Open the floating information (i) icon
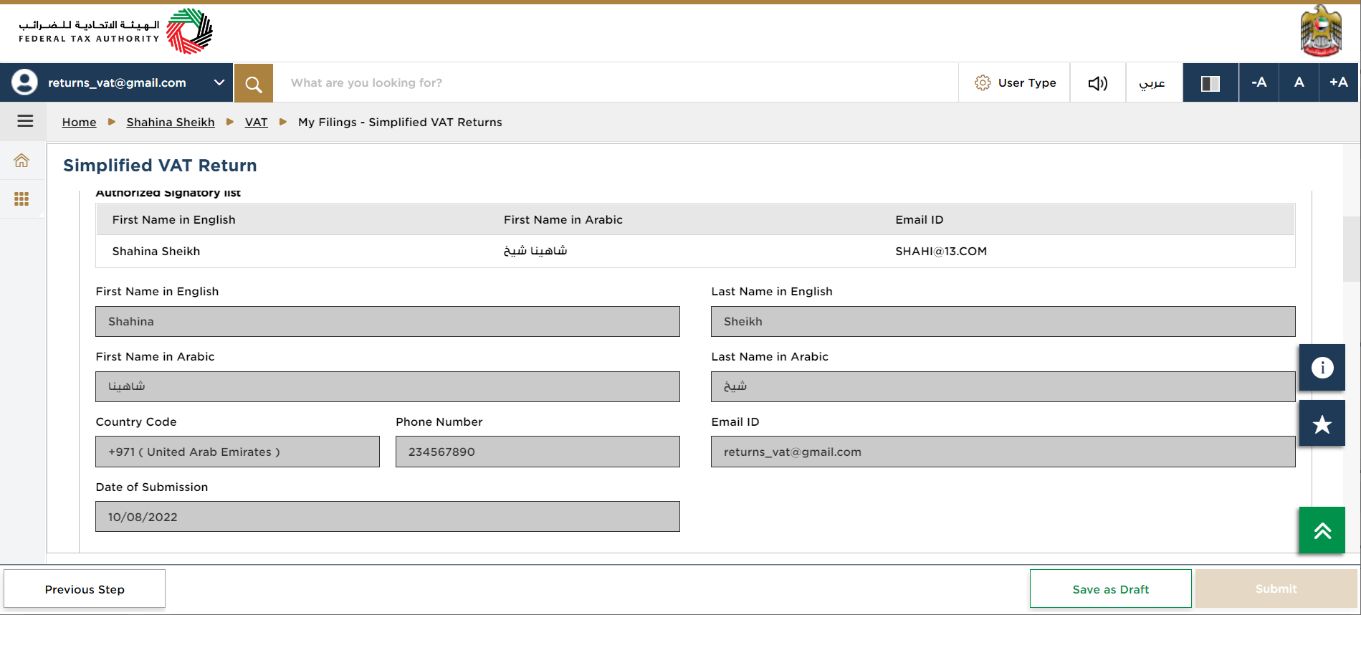Image resolution: width=1361 pixels, height=648 pixels. point(1322,367)
